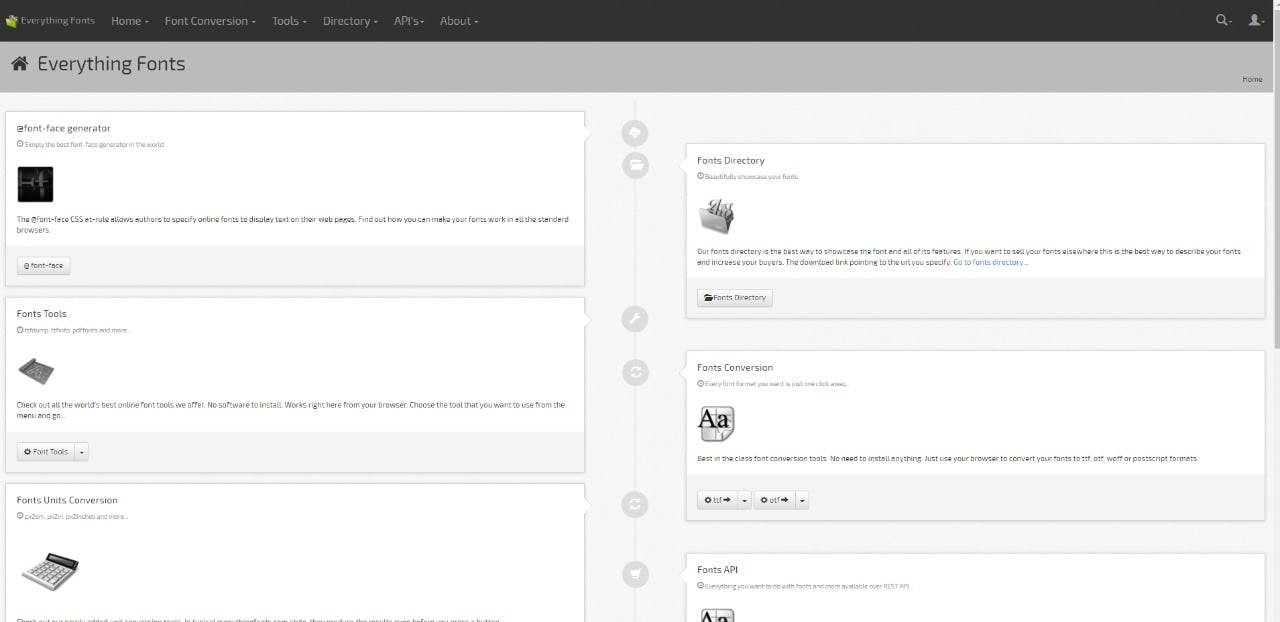1280x622 pixels.
Task: Click the Home breadcrumb link
Action: [1251, 79]
